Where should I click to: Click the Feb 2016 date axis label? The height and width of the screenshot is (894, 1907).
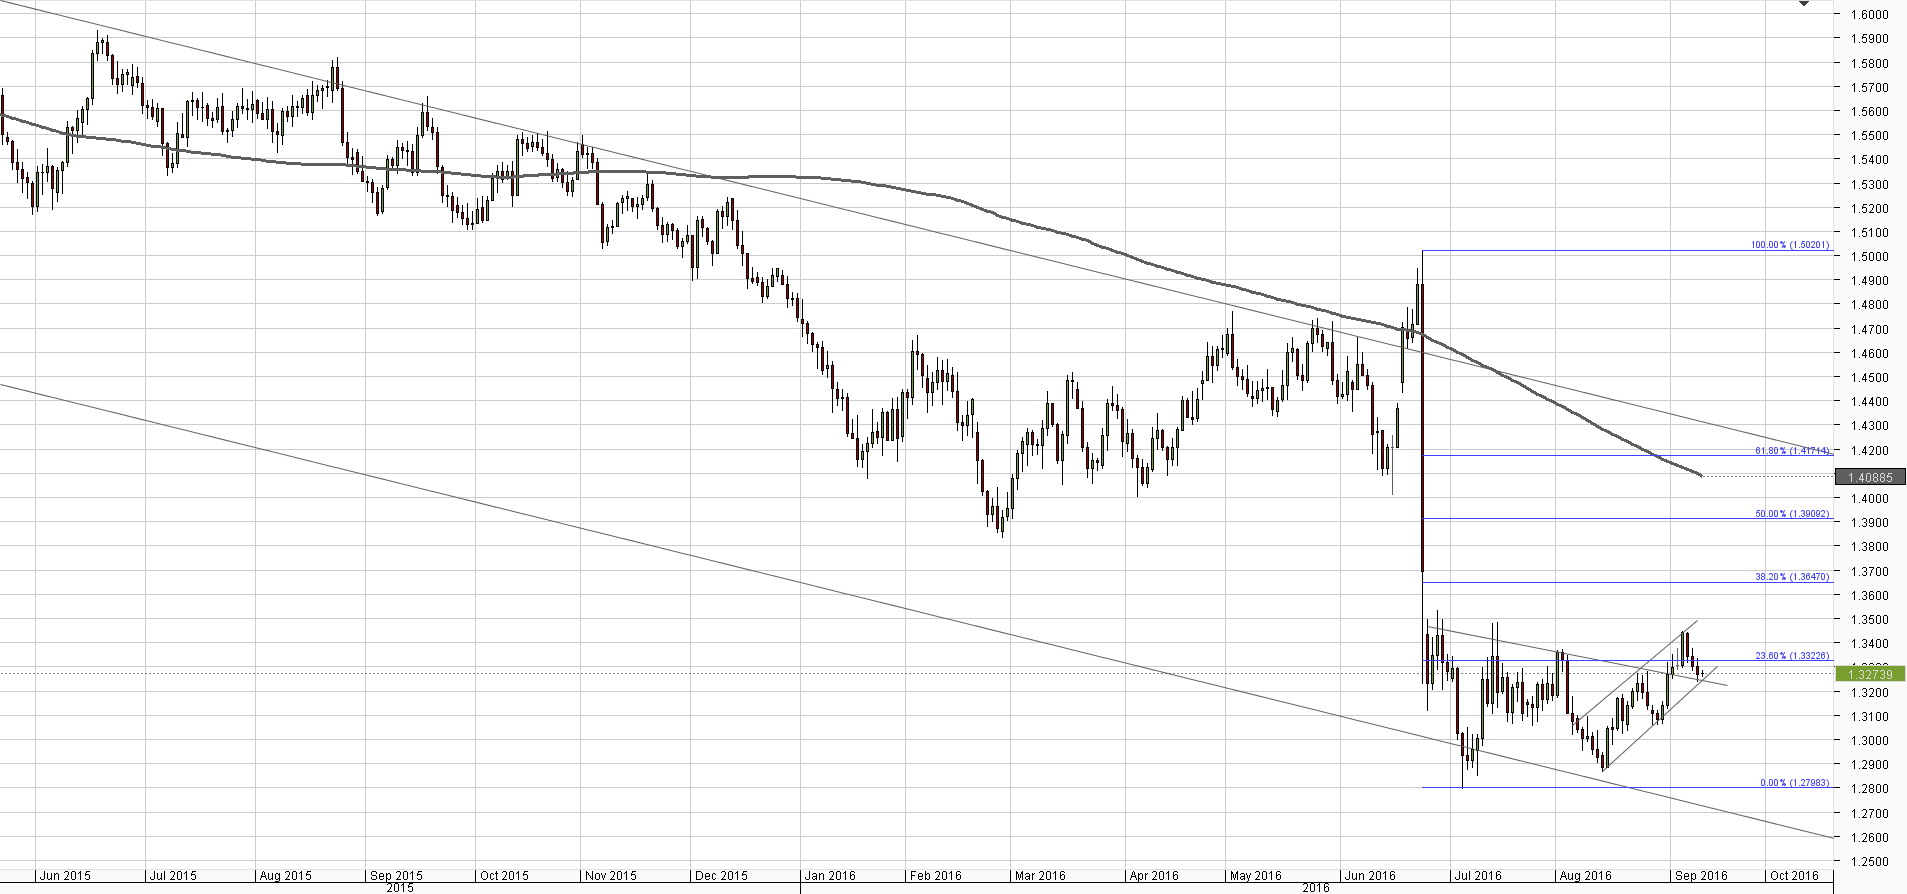coord(935,876)
